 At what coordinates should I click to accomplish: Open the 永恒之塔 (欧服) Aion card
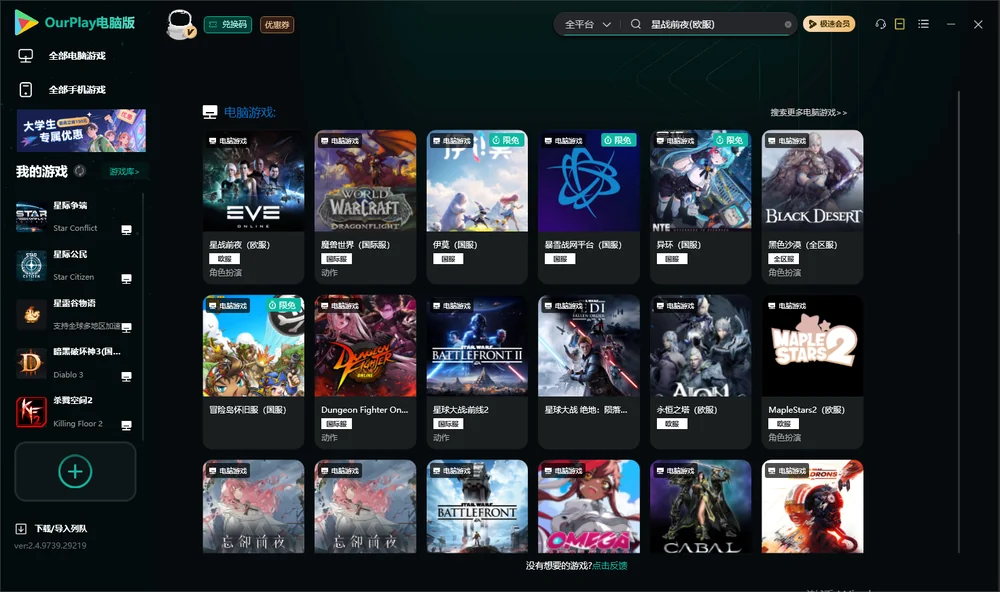(700, 372)
